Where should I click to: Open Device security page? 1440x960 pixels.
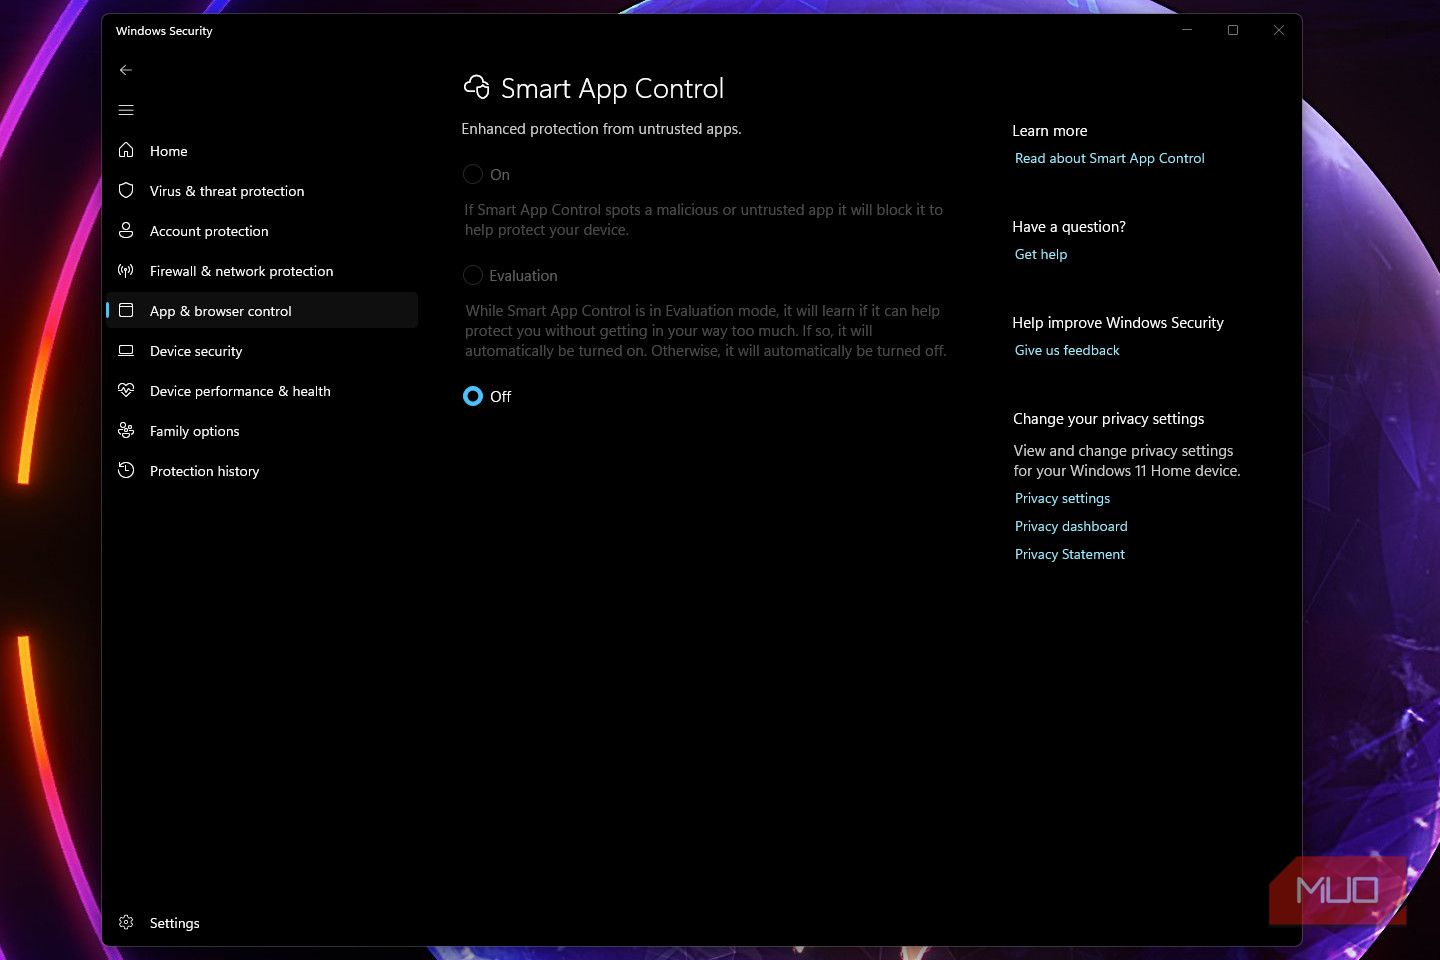pos(262,350)
